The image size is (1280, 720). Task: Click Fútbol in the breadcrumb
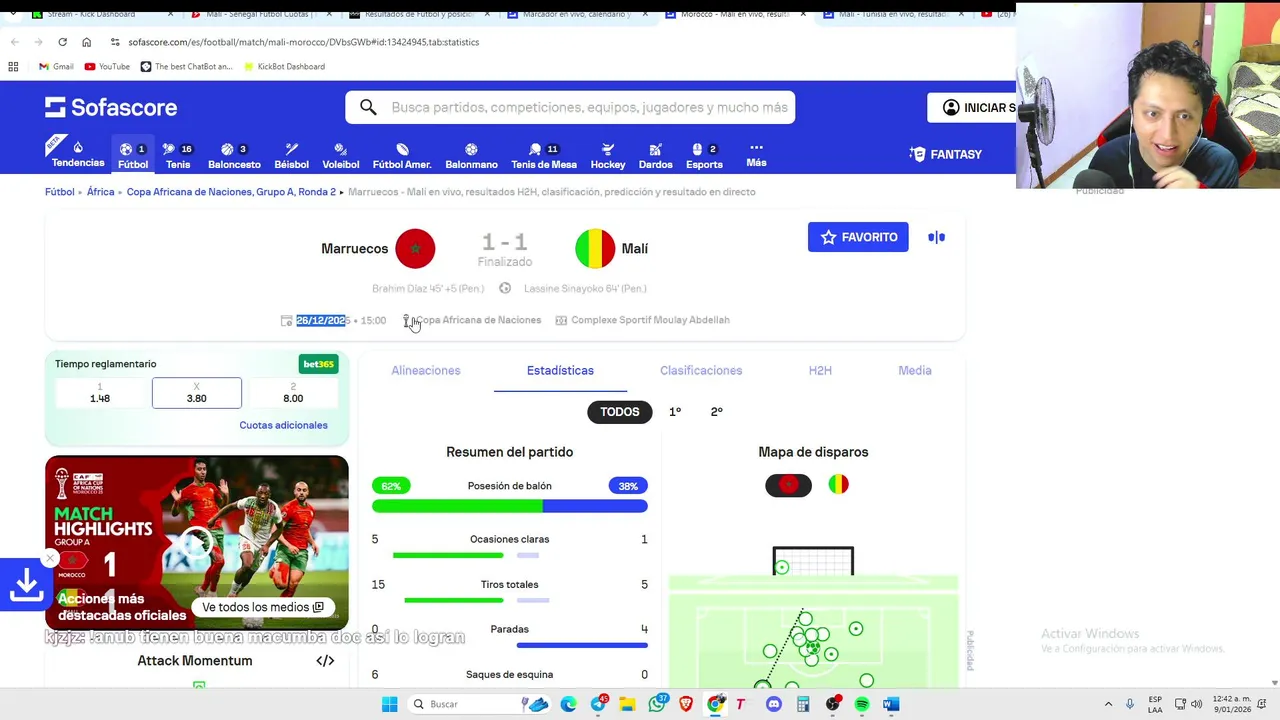tap(60, 191)
